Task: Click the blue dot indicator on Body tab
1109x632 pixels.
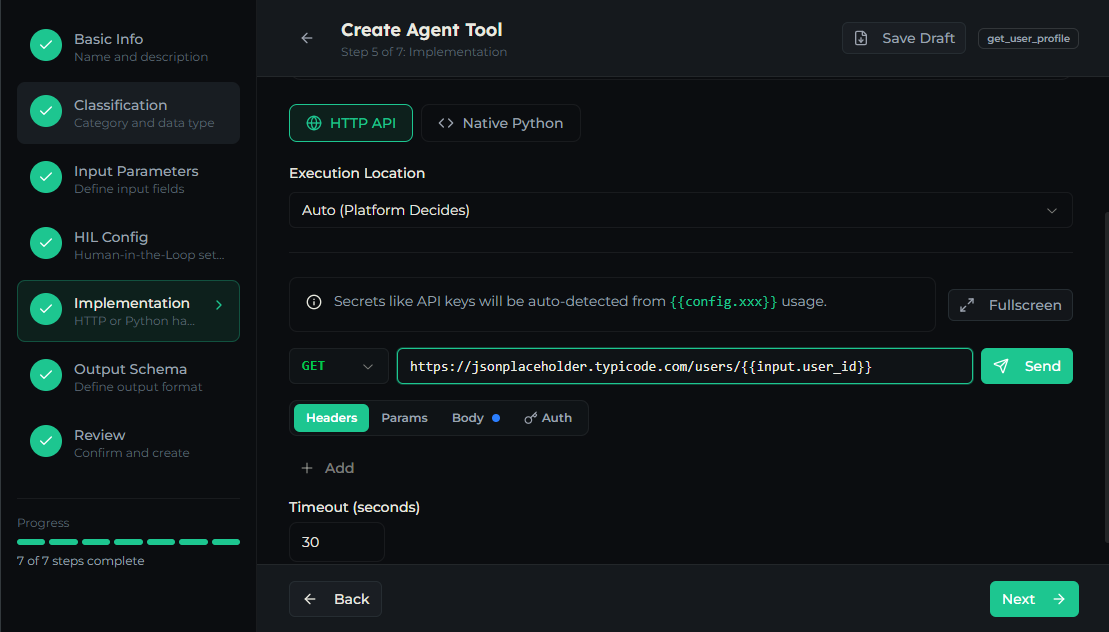Action: 496,418
